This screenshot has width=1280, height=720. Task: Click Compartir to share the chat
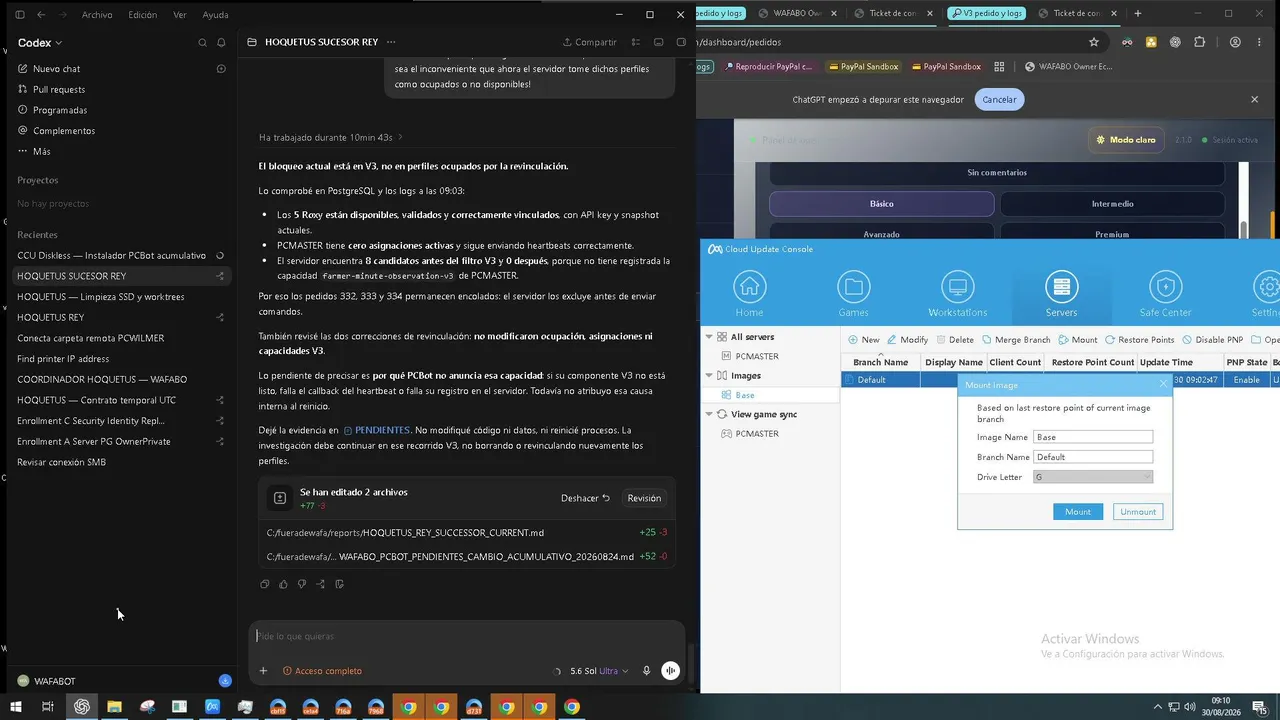tap(590, 42)
